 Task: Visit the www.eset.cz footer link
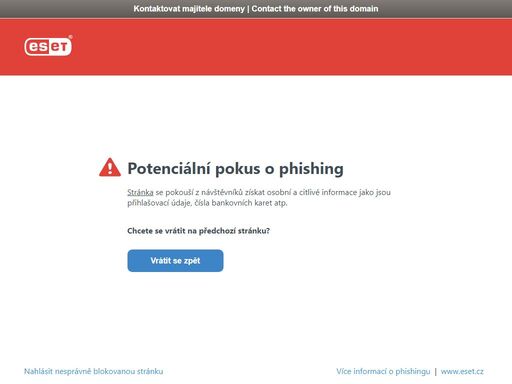[462, 371]
